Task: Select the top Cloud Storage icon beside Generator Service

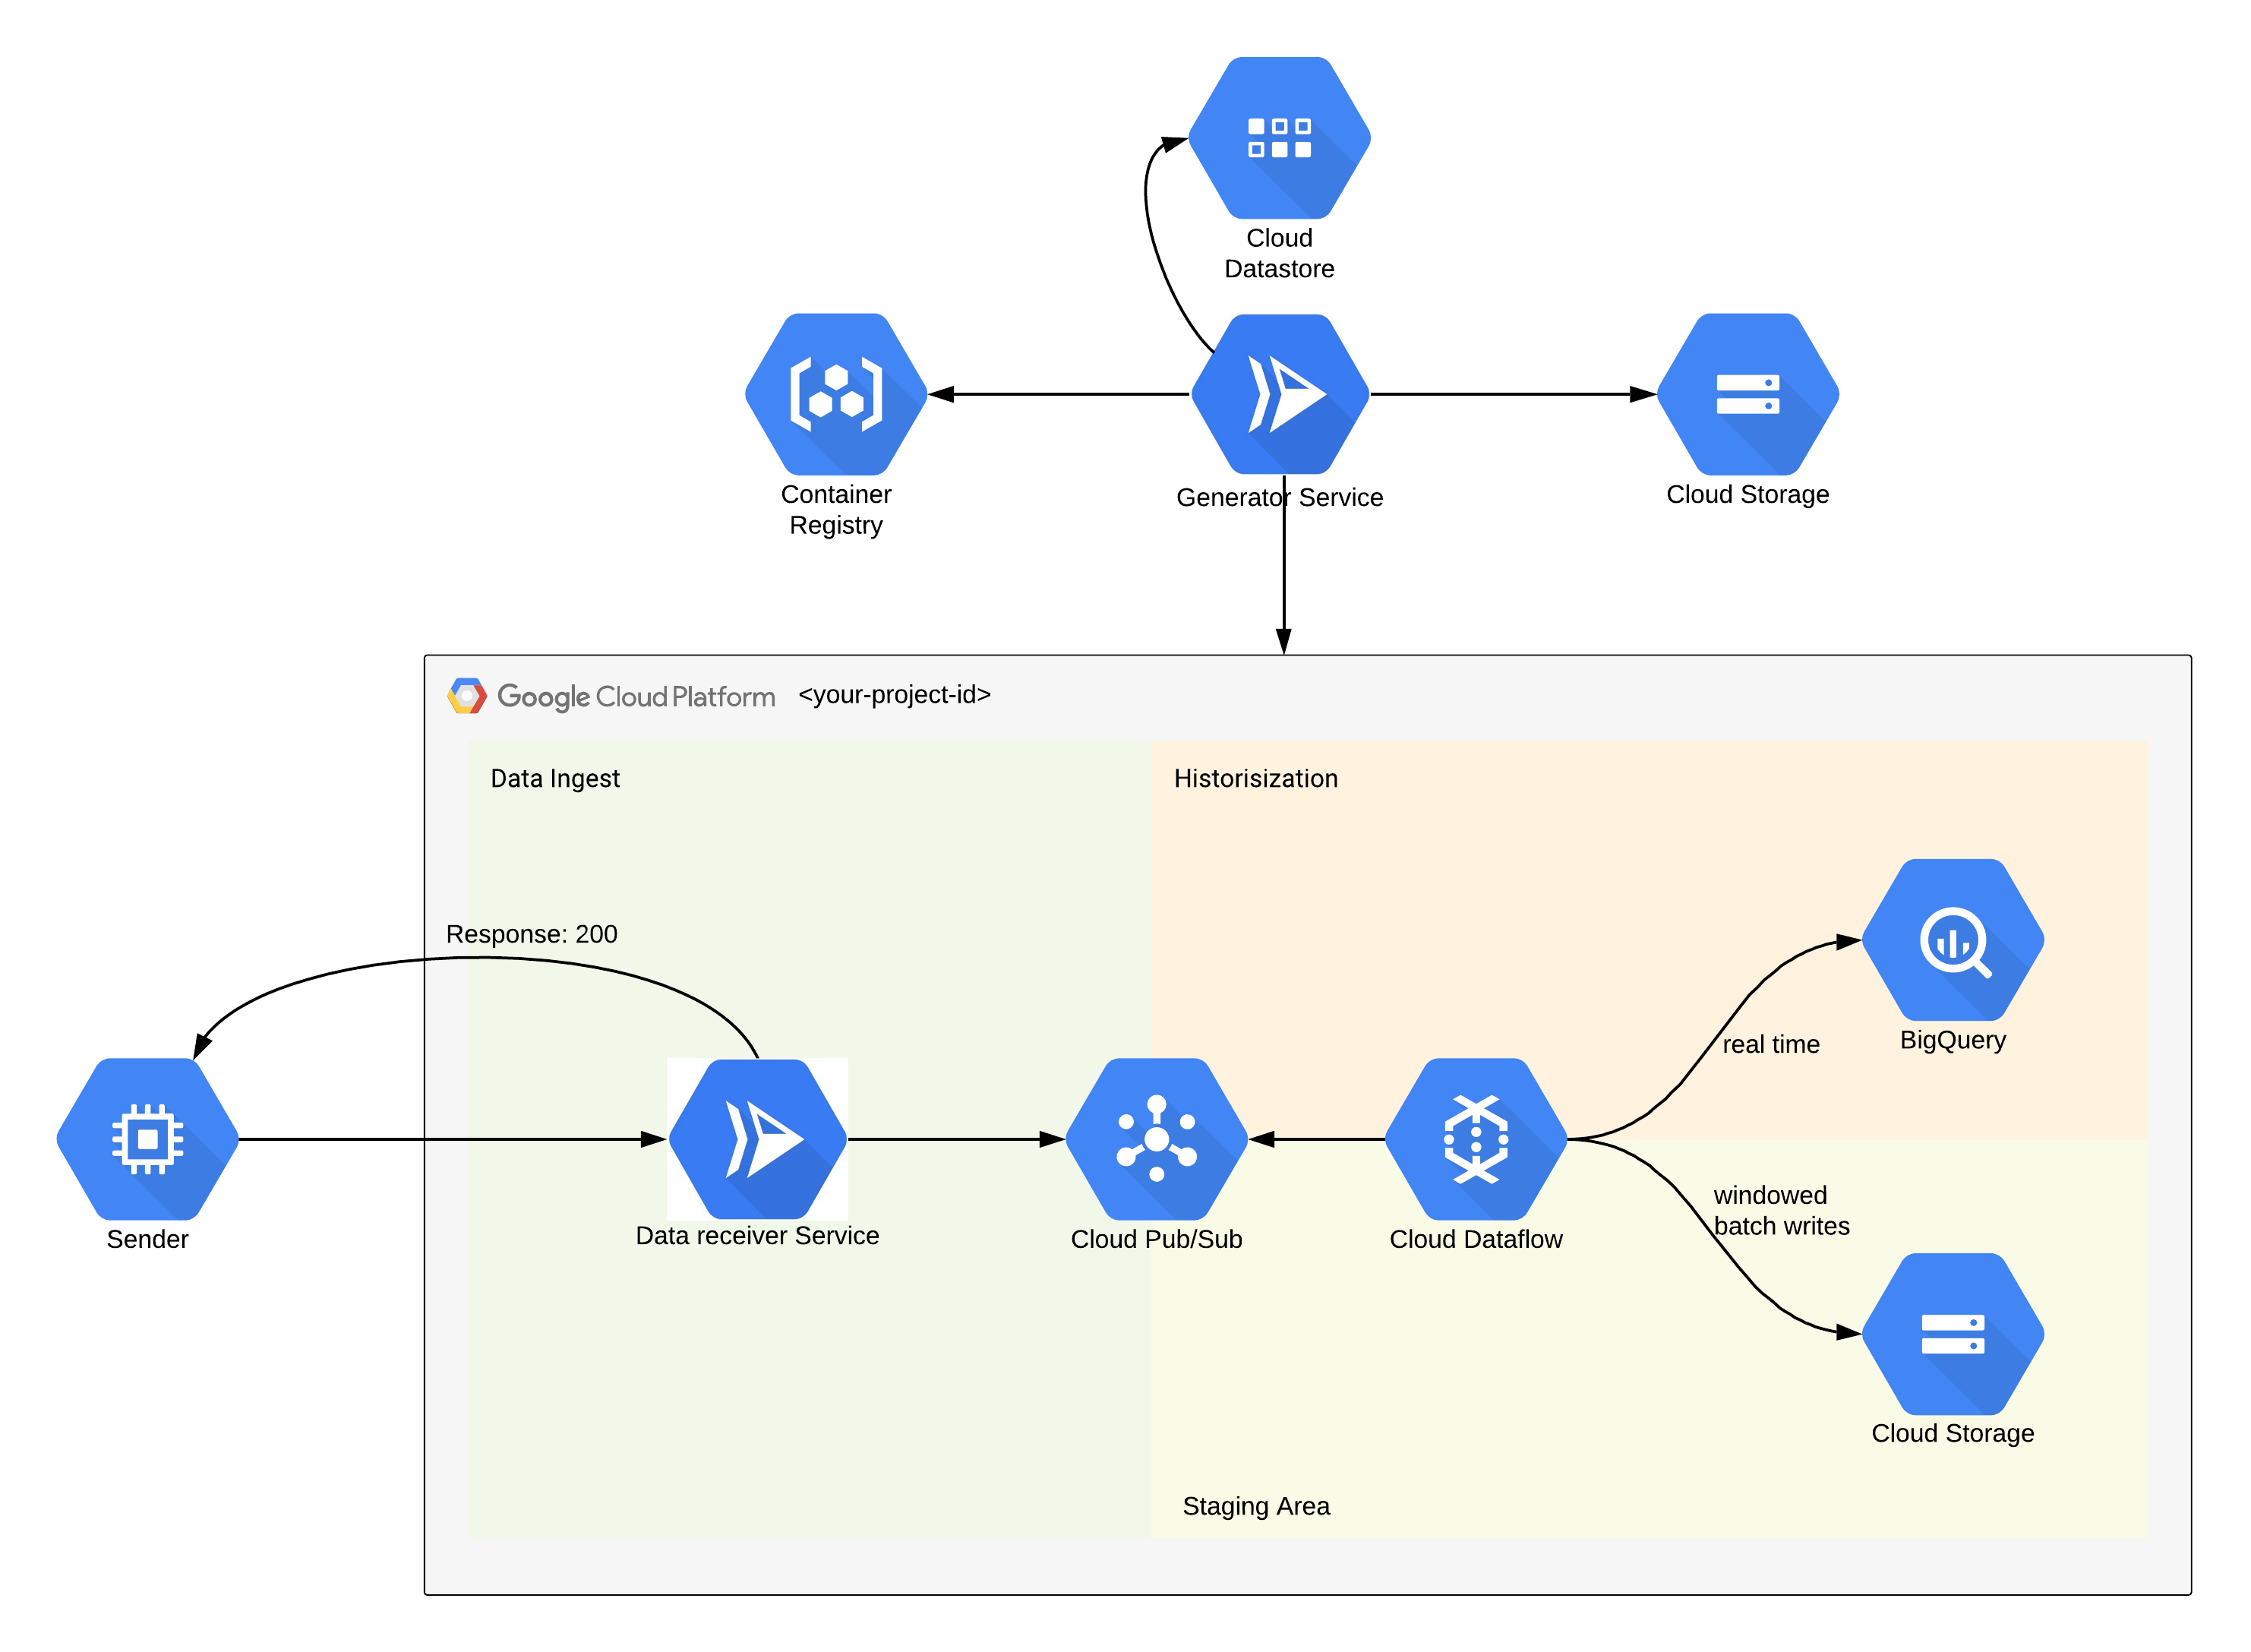Action: coord(1748,394)
